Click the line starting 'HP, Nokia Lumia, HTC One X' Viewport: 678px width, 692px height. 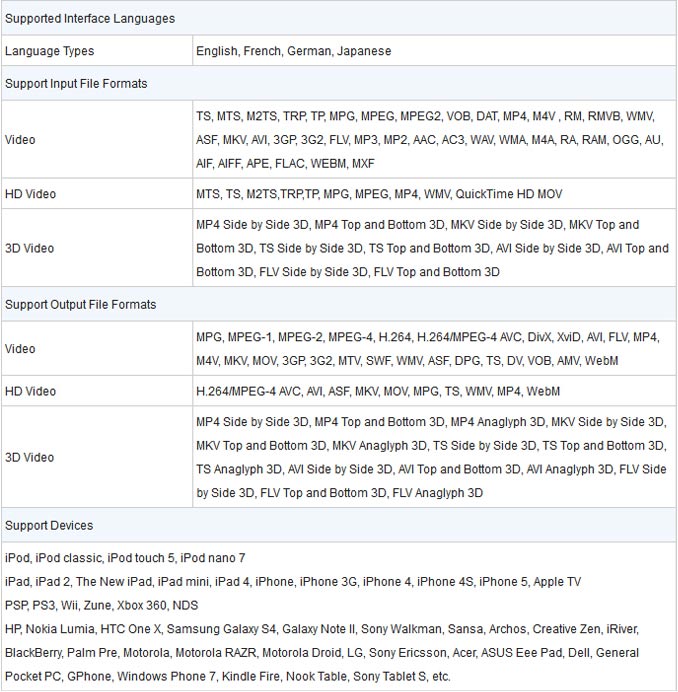[322, 629]
